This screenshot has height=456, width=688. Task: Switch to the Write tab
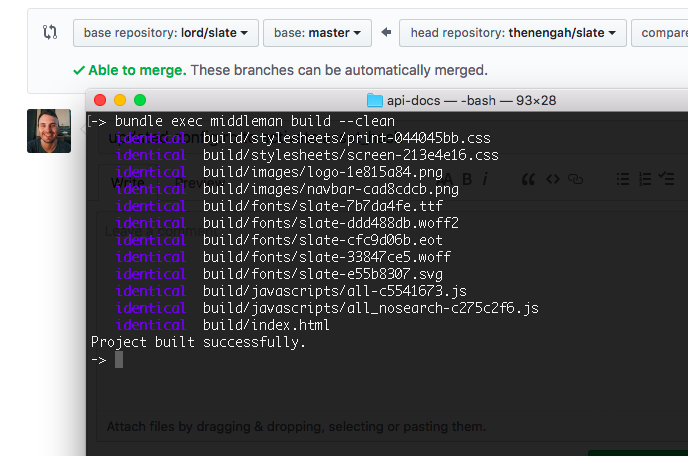tap(128, 183)
